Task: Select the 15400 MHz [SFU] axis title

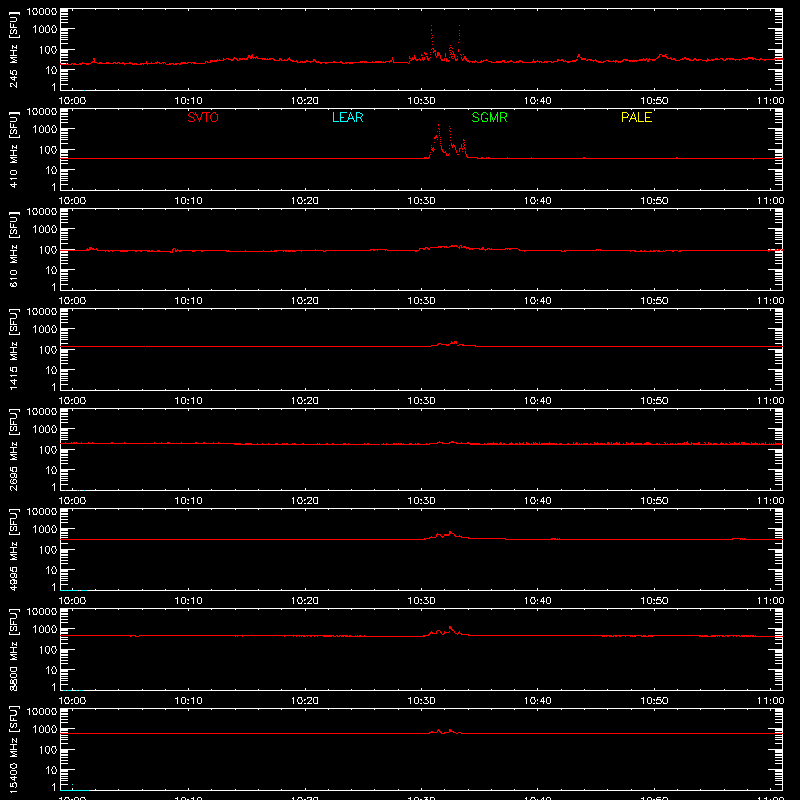Action: click(14, 749)
